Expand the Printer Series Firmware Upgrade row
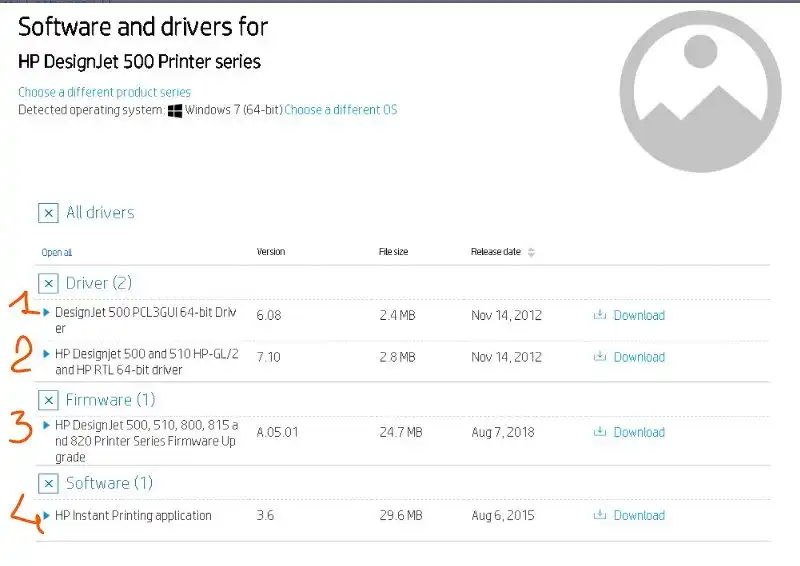Screen dimensions: 800x566 coord(47,426)
